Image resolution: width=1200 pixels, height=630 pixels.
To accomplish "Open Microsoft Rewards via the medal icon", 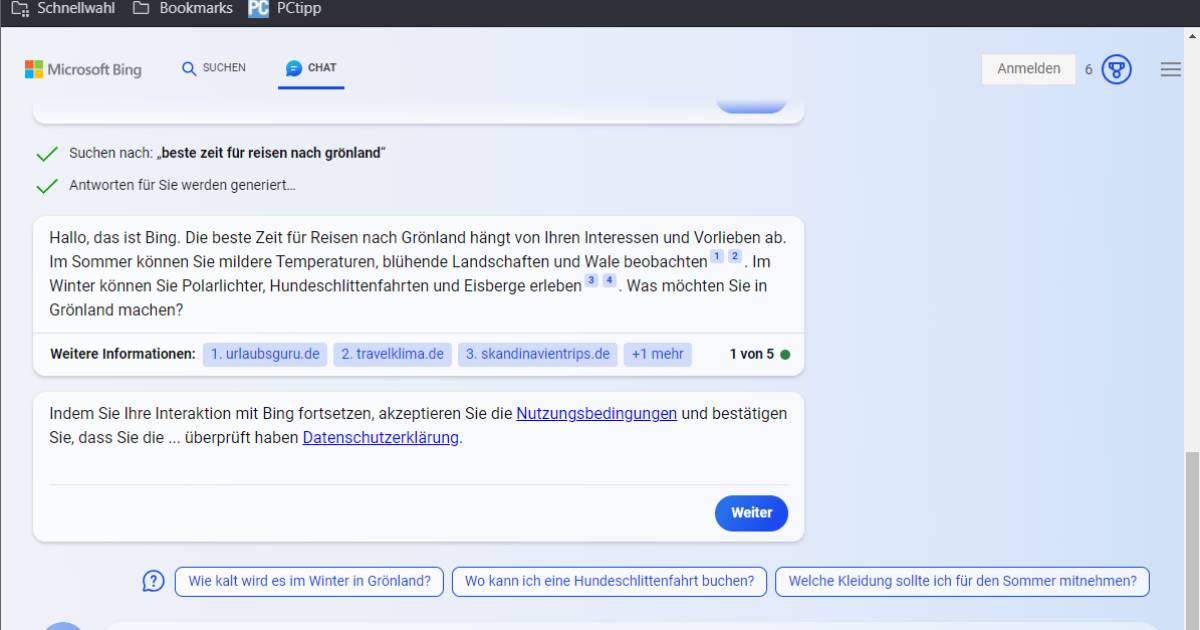I will (1117, 69).
